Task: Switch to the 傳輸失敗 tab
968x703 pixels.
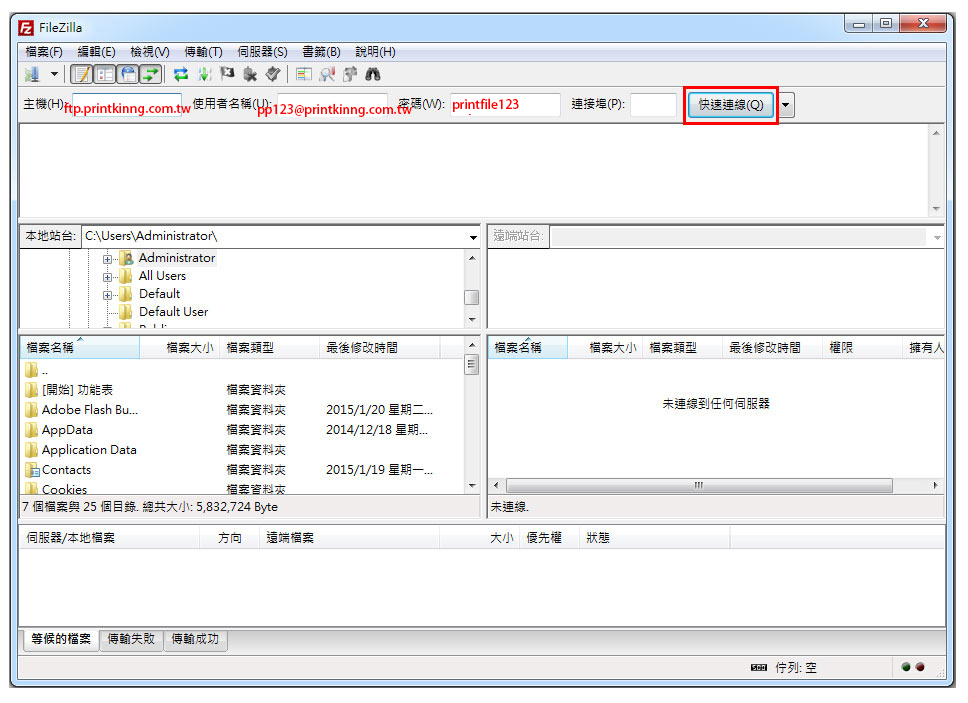Action: click(131, 639)
